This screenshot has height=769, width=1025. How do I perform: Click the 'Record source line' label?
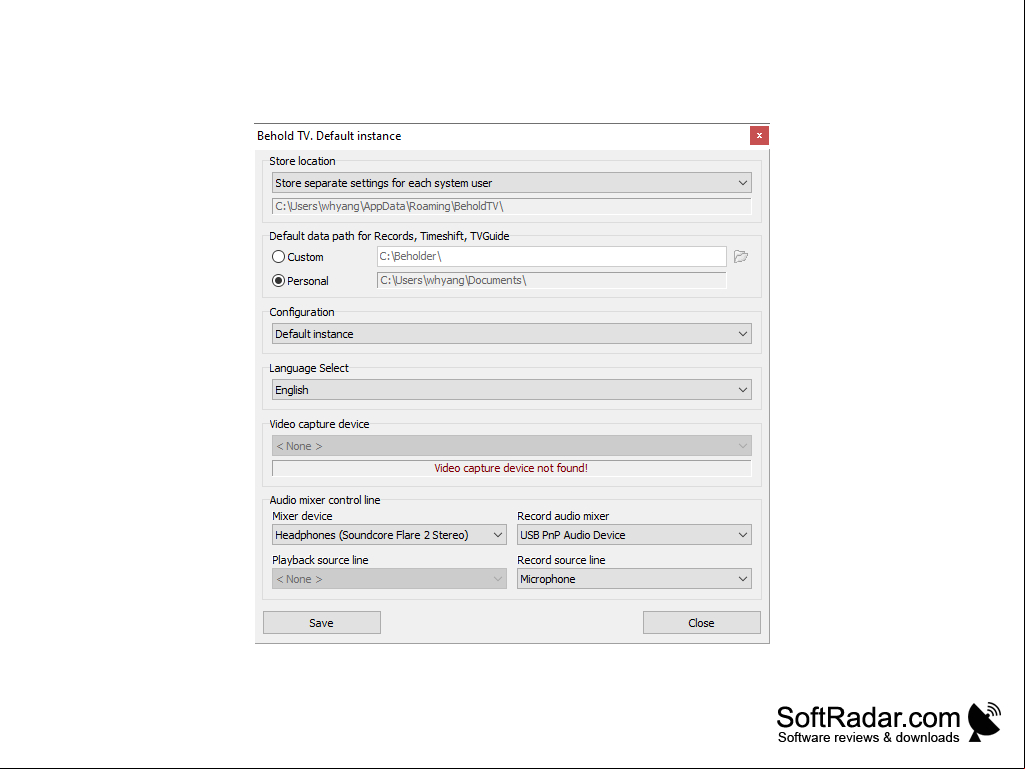pos(561,560)
